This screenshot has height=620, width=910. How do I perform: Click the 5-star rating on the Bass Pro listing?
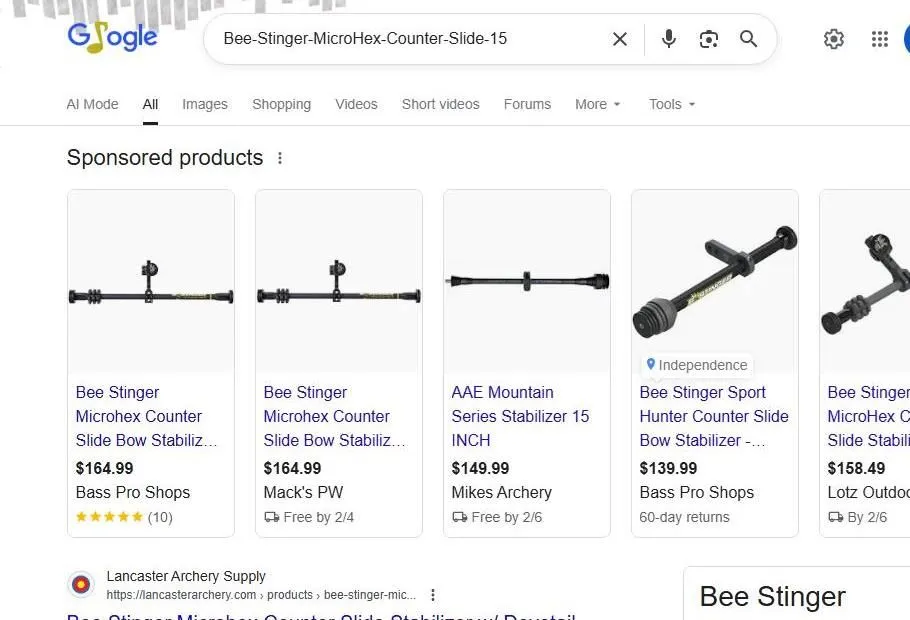pyautogui.click(x=110, y=517)
